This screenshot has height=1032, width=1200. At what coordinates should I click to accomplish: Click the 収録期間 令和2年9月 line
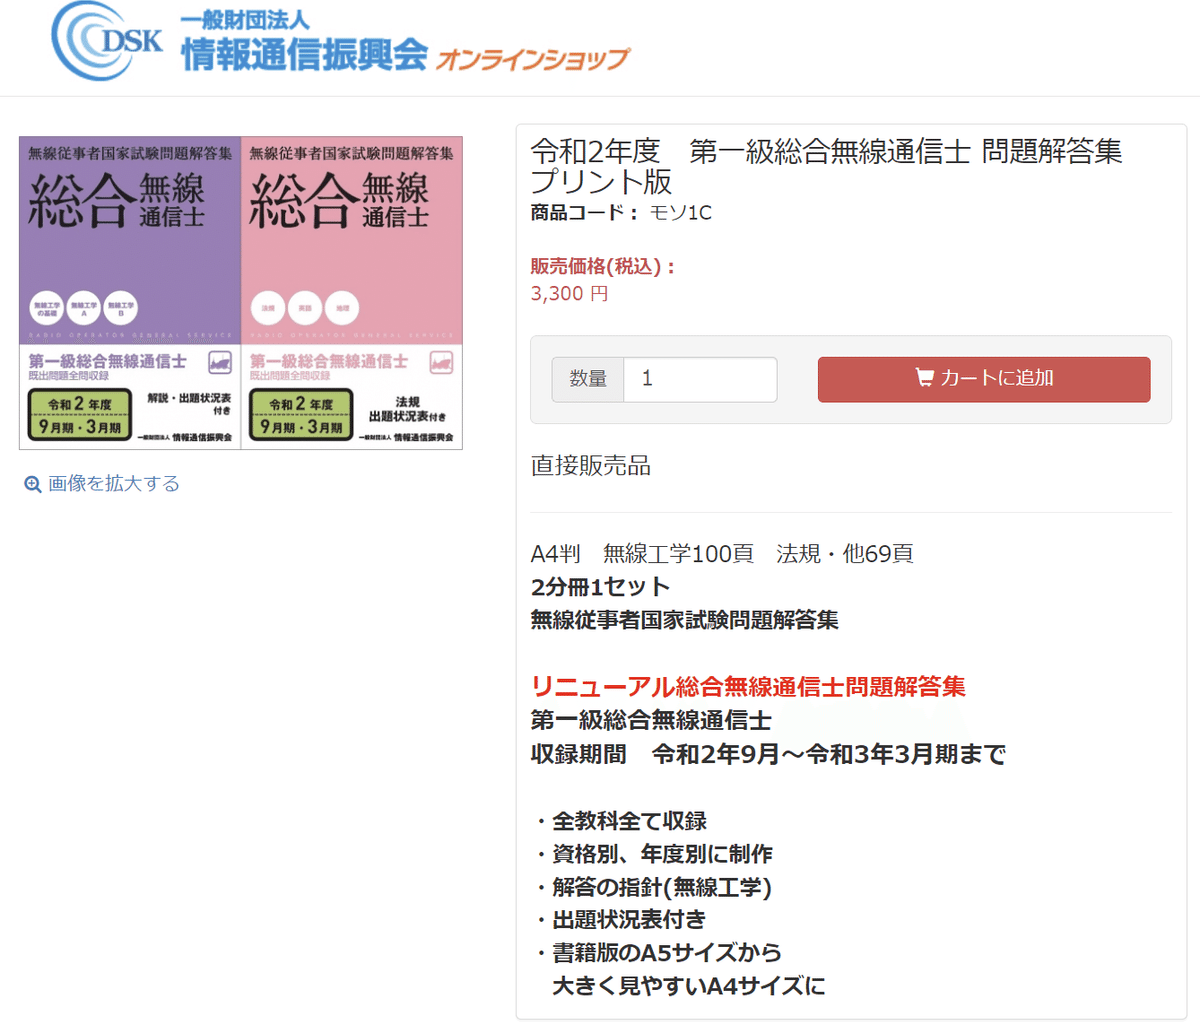(768, 754)
